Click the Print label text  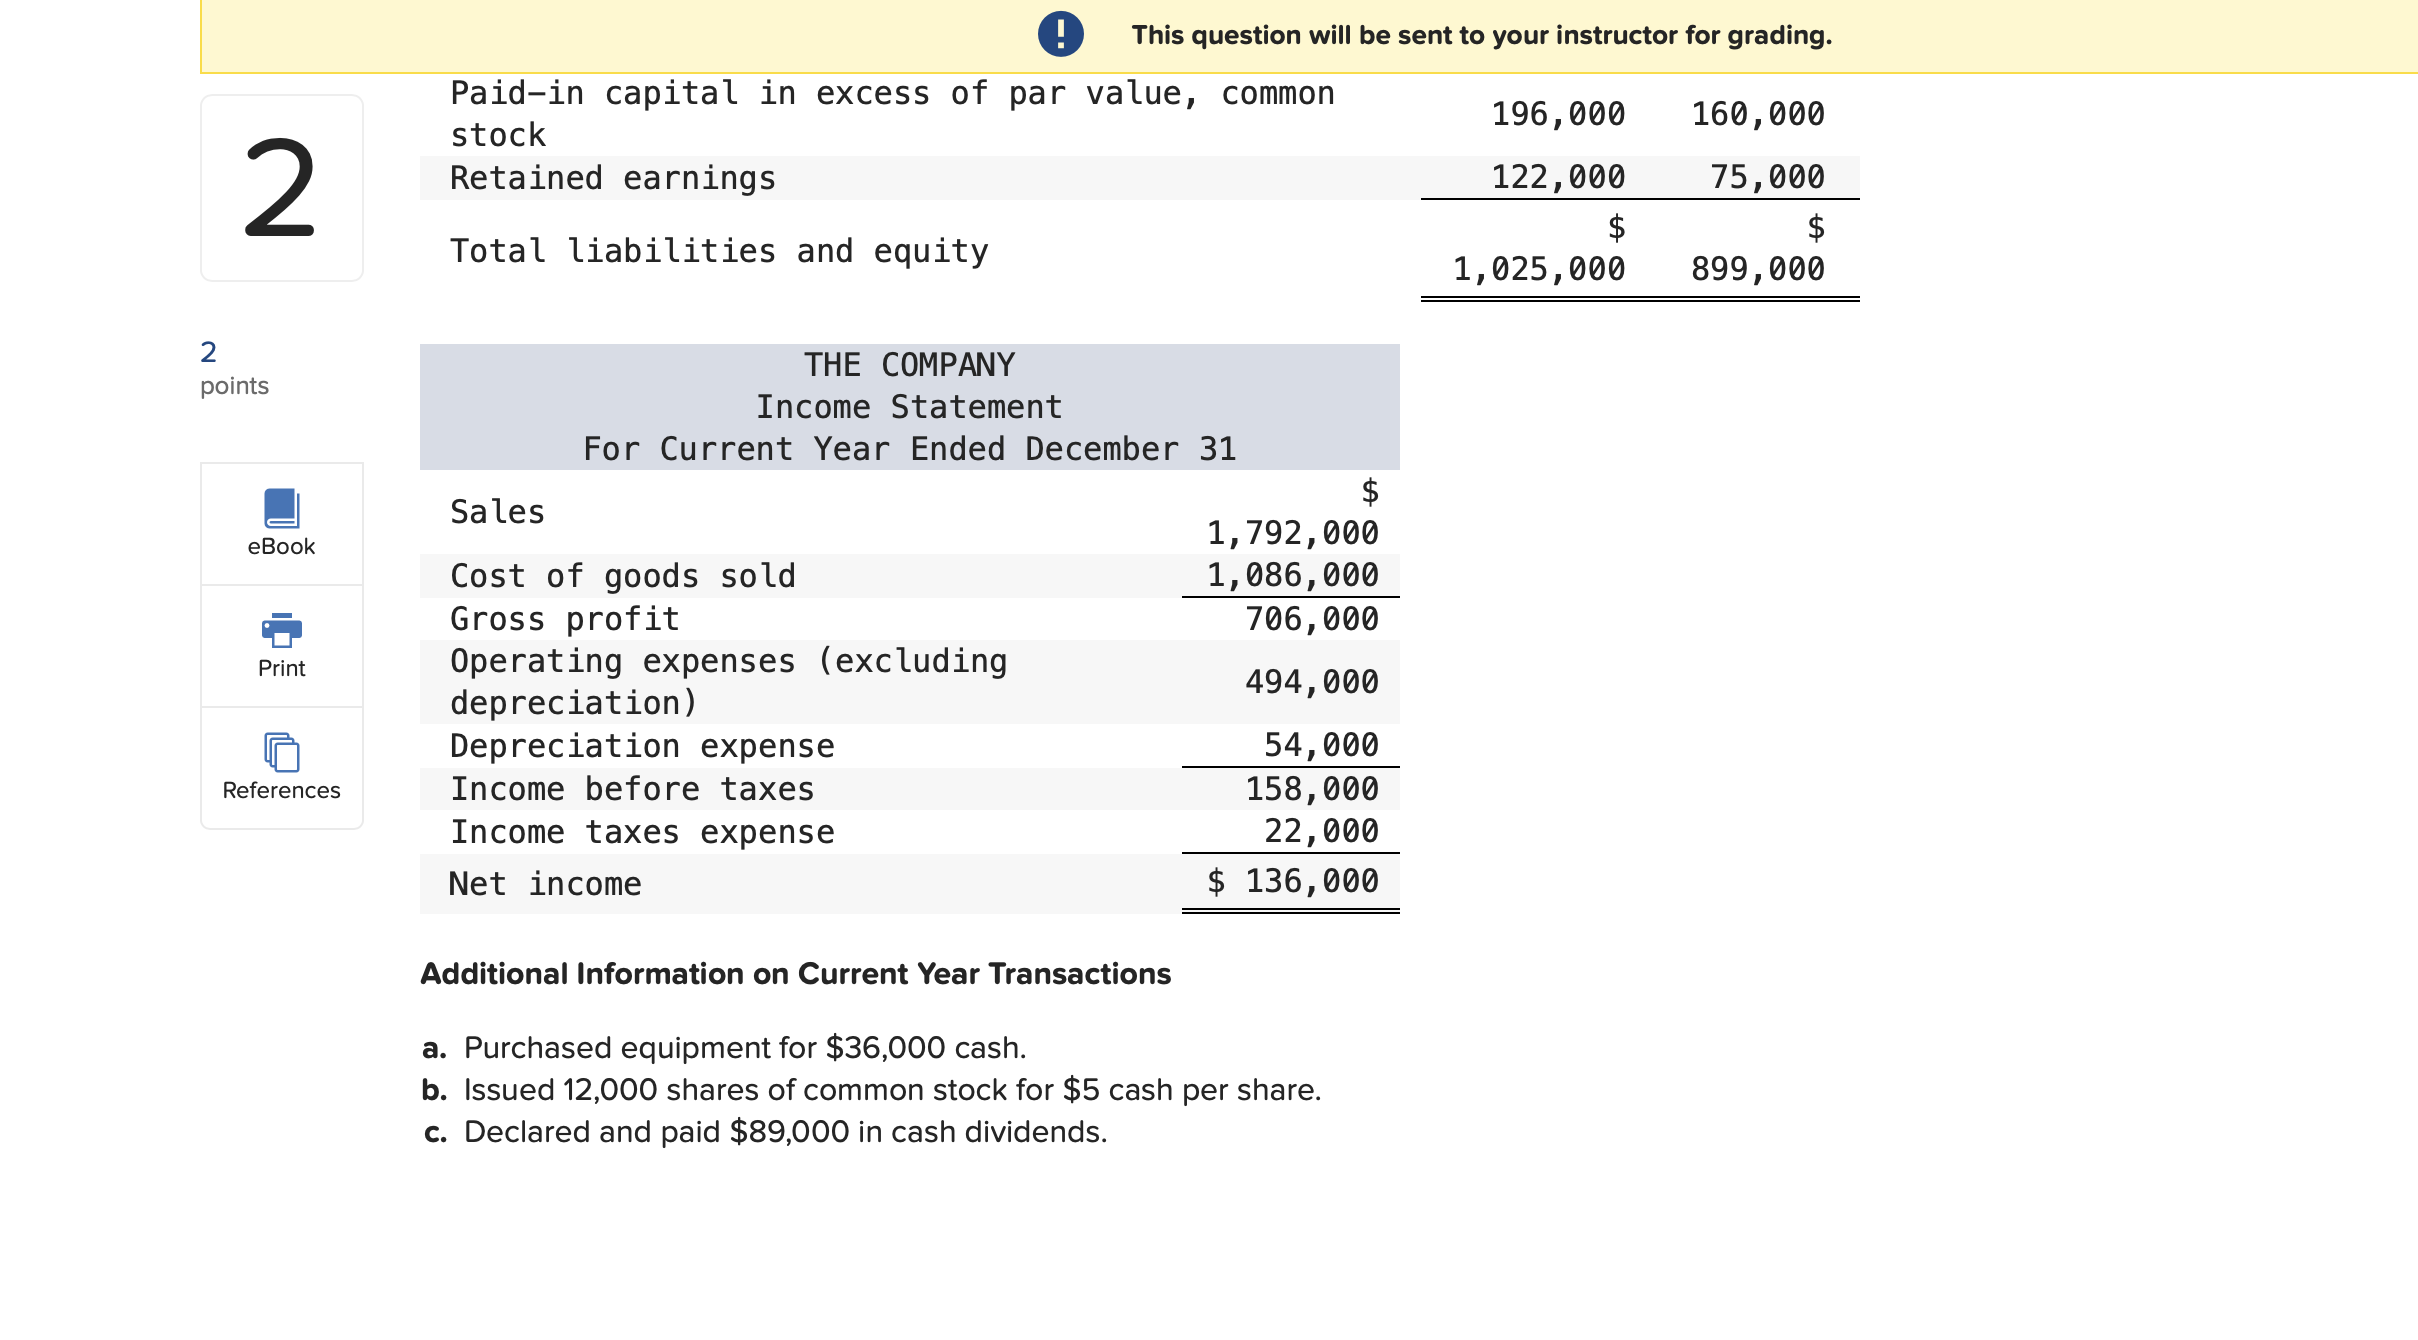[x=280, y=668]
